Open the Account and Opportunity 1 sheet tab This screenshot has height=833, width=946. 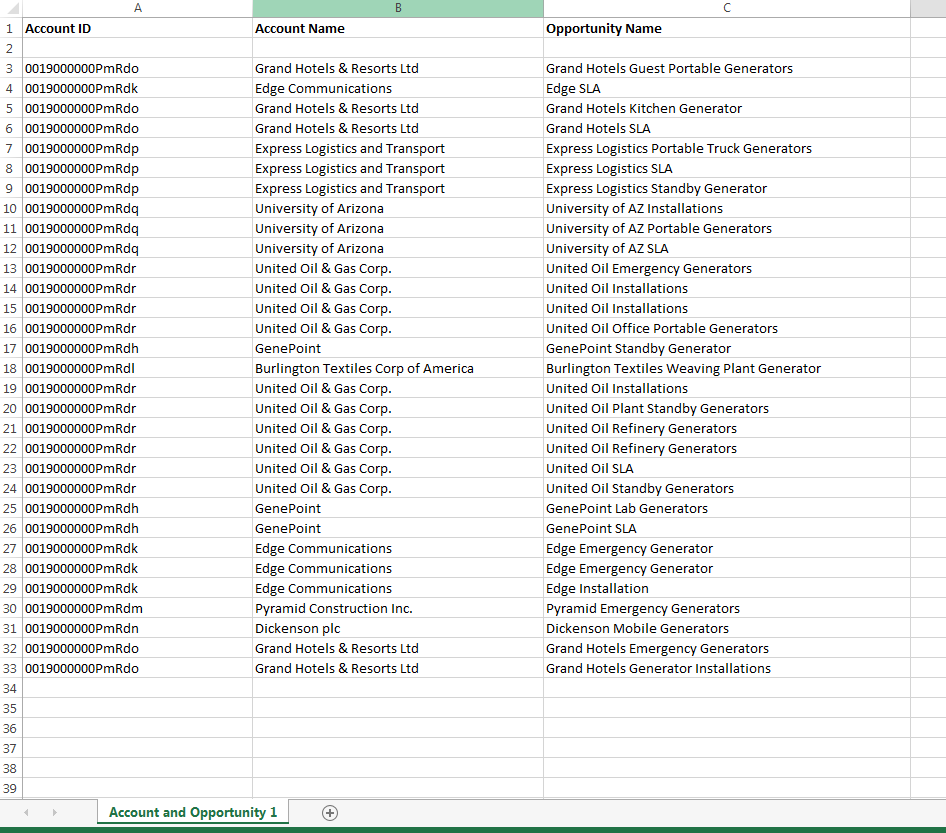(193, 812)
